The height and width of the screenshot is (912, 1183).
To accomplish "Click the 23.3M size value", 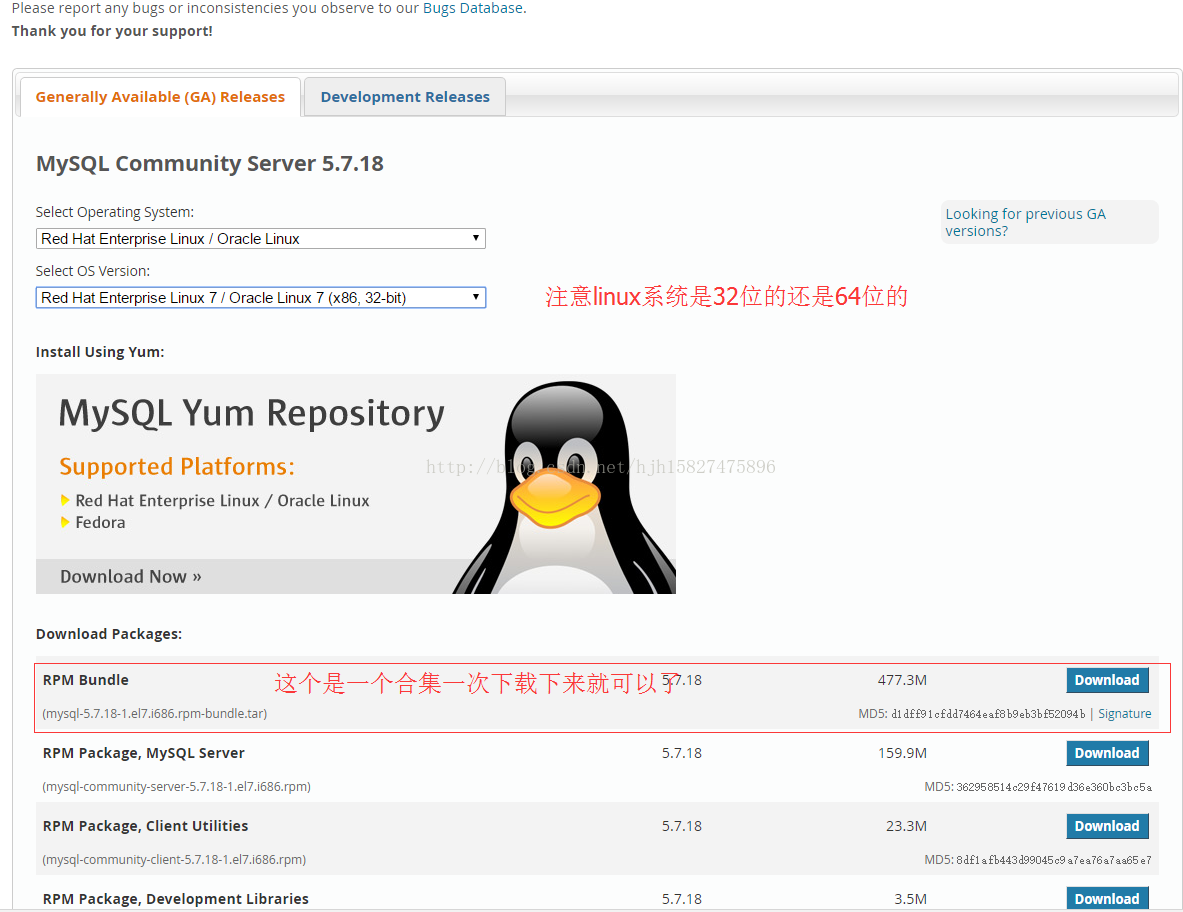I will coord(906,826).
